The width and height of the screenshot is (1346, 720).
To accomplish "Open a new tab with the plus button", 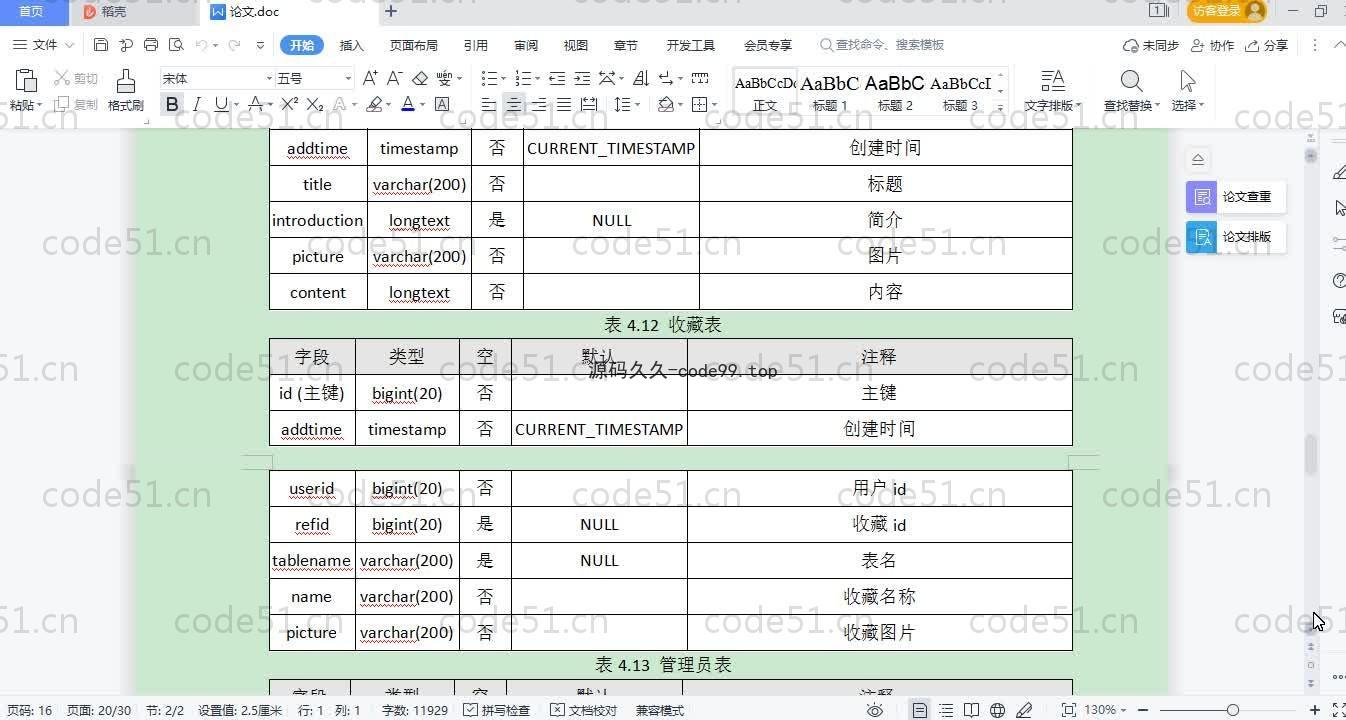I will (391, 12).
